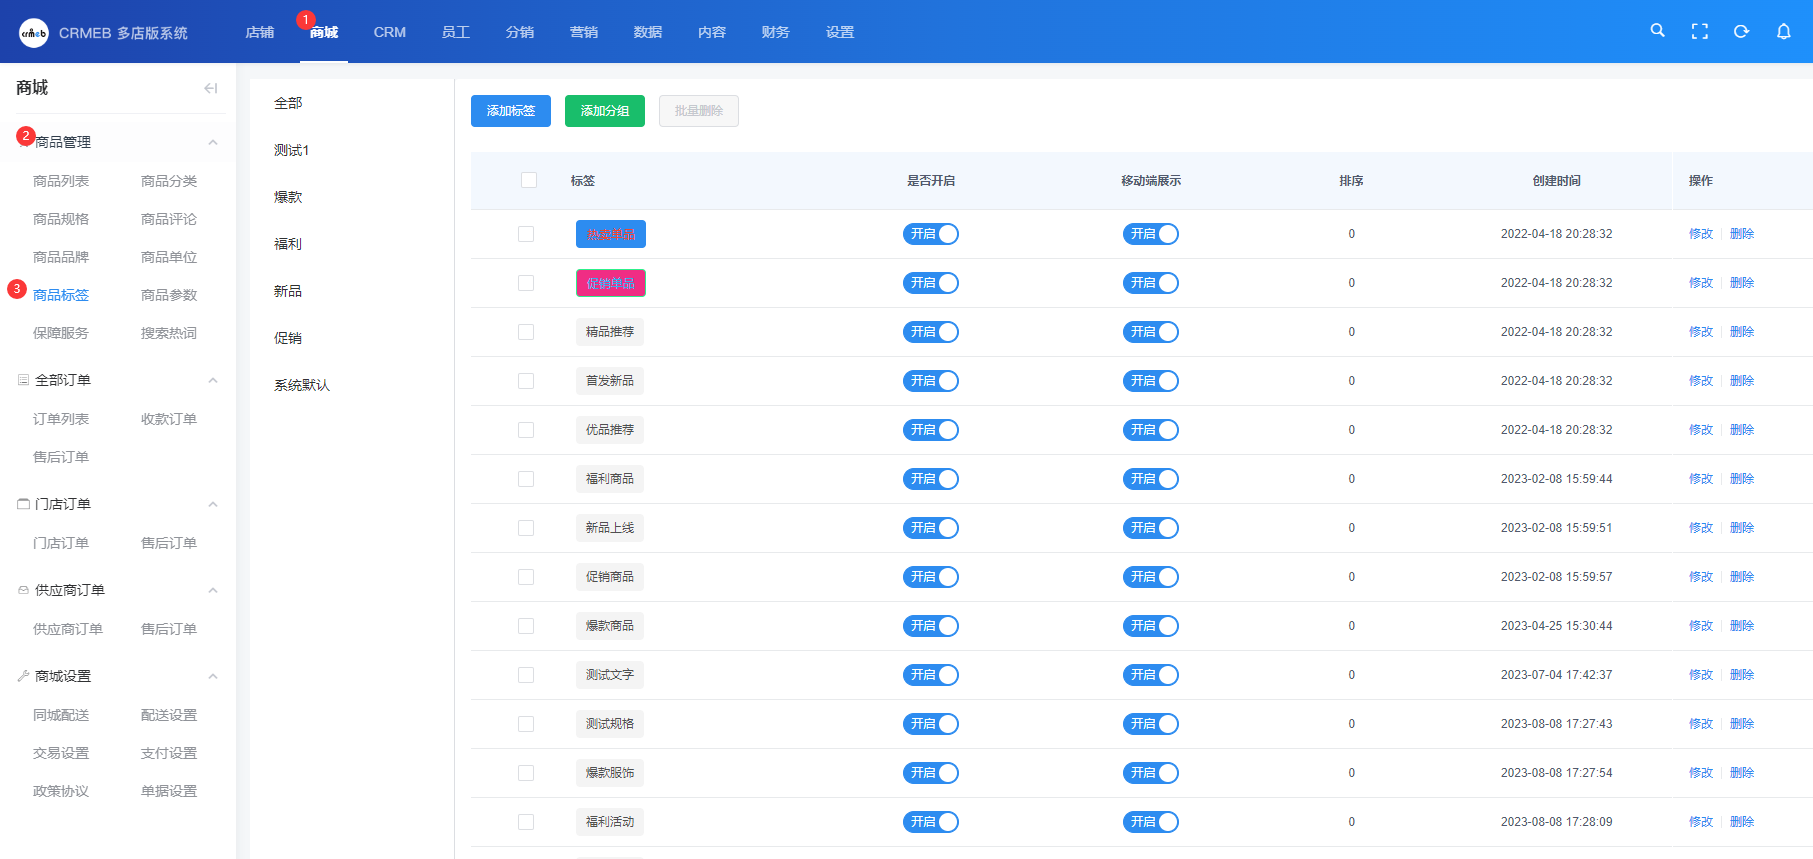The width and height of the screenshot is (1813, 859).
Task: Tick the checkbox for 测试文字 row
Action: point(526,675)
